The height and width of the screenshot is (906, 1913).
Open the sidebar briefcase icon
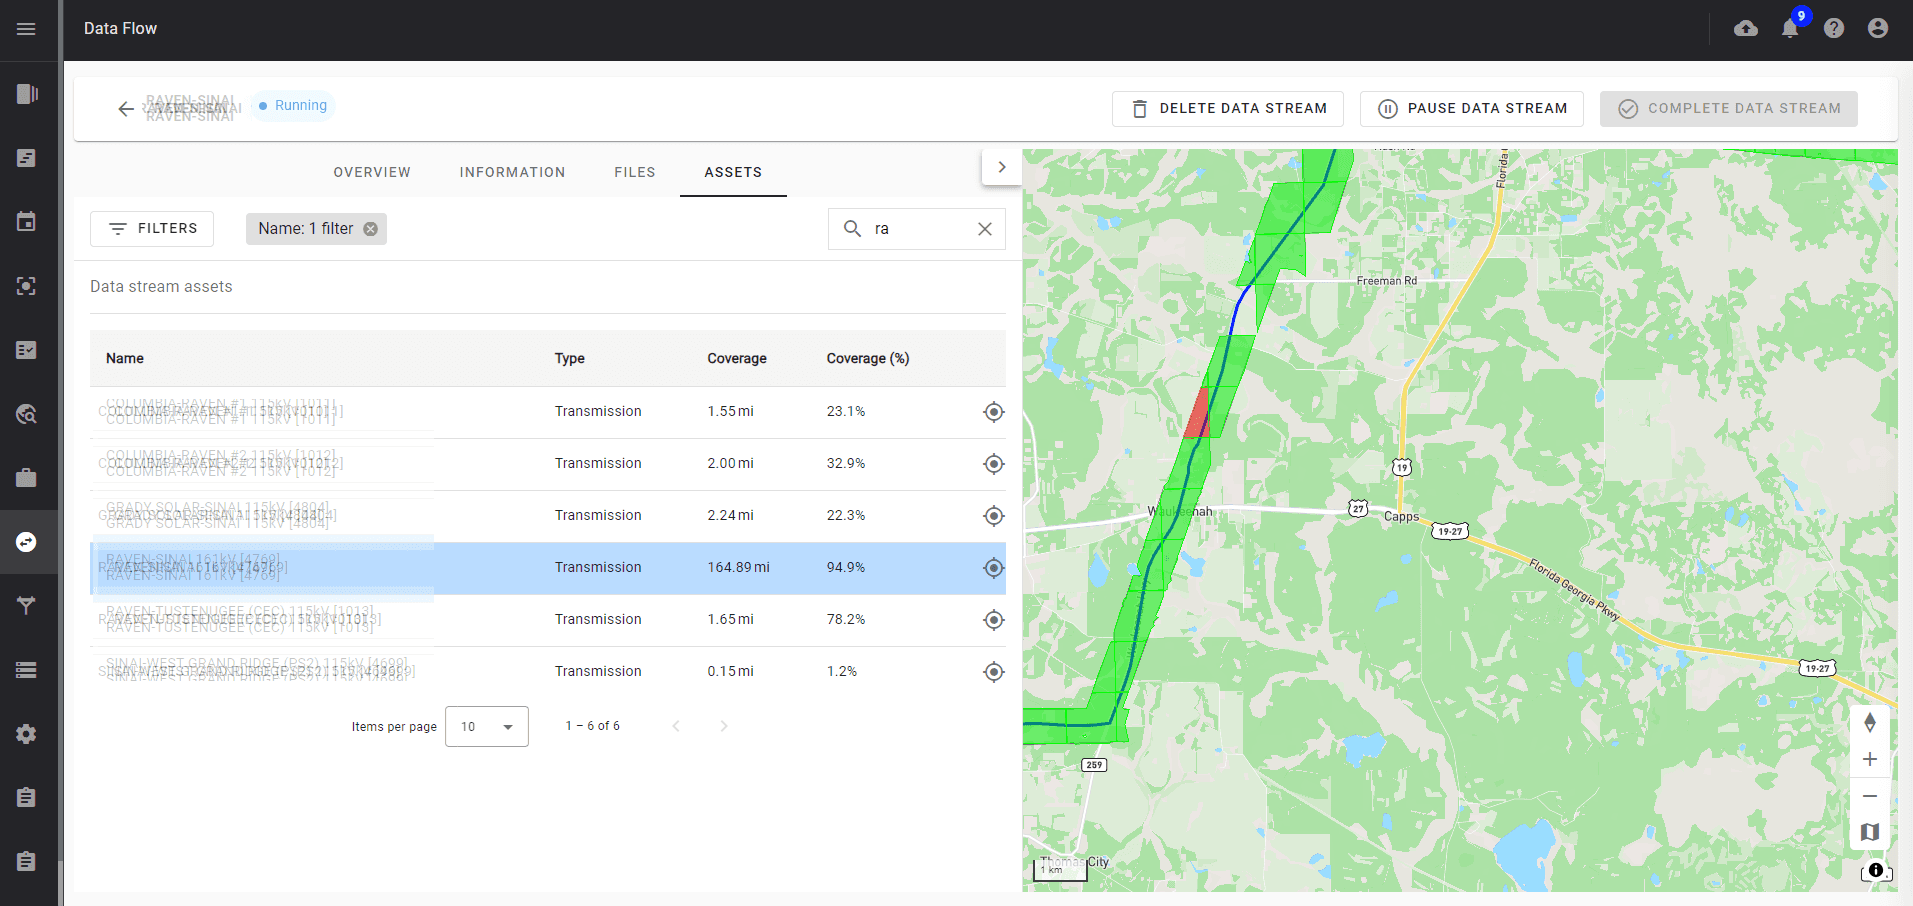coord(27,478)
